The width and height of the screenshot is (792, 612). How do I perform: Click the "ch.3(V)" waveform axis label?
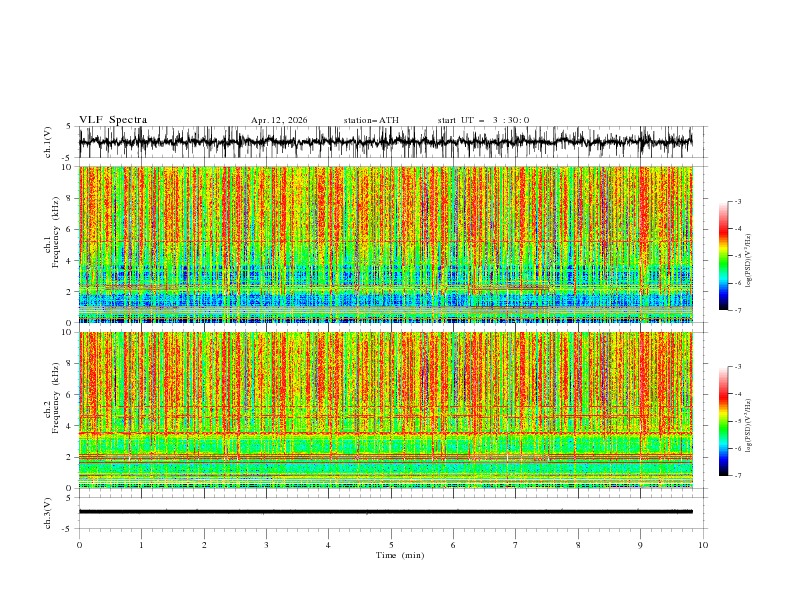48,513
